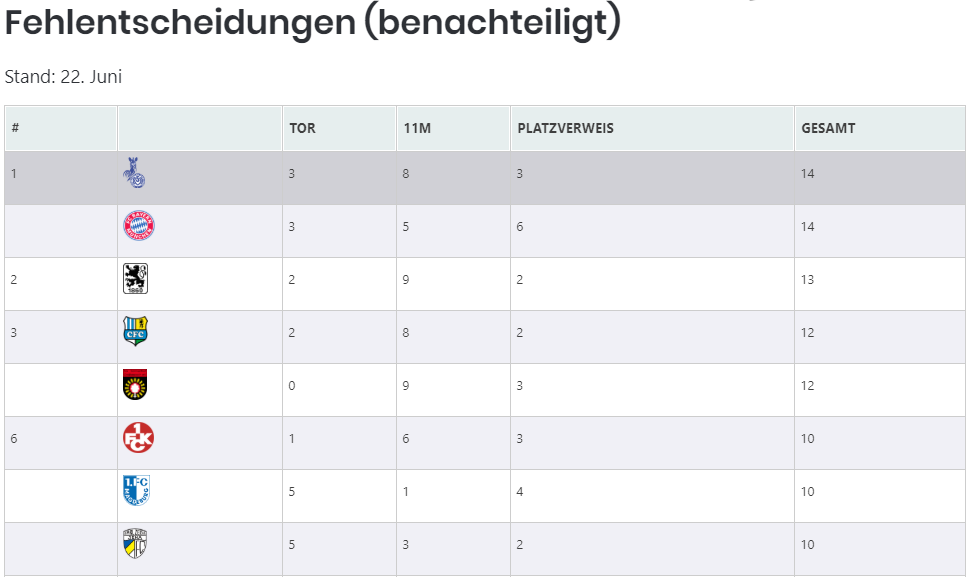Screen dimensions: 968x577
Task: Click the FC Bayern München logo
Action: pos(138,226)
